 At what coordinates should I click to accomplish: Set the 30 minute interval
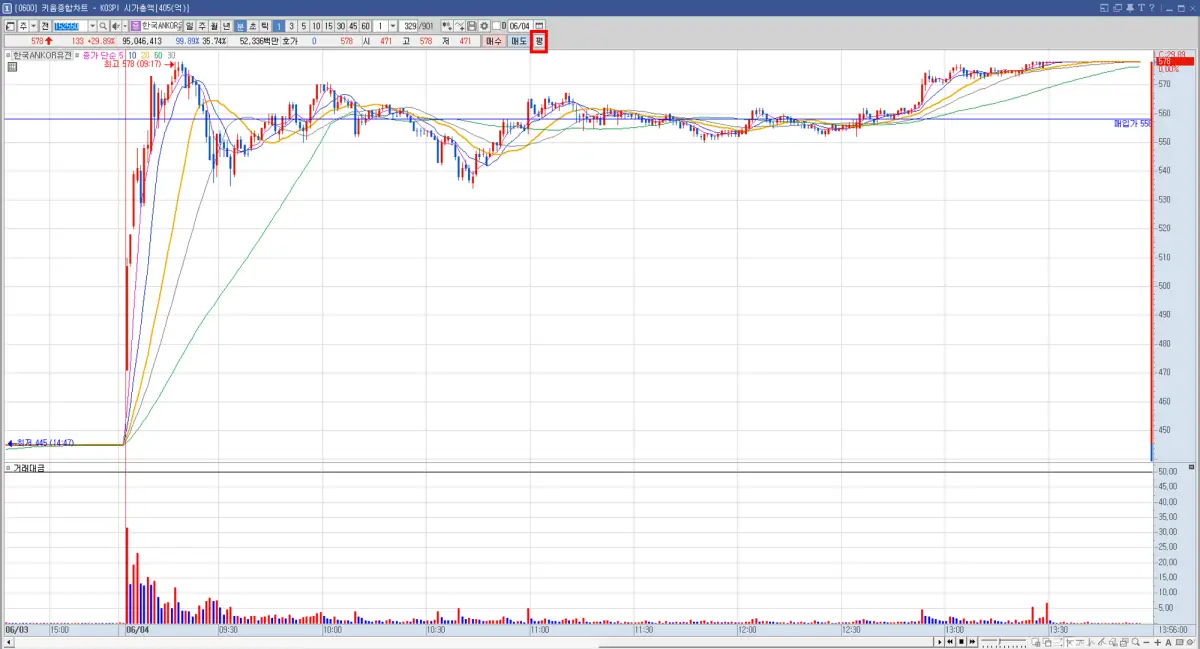click(340, 25)
